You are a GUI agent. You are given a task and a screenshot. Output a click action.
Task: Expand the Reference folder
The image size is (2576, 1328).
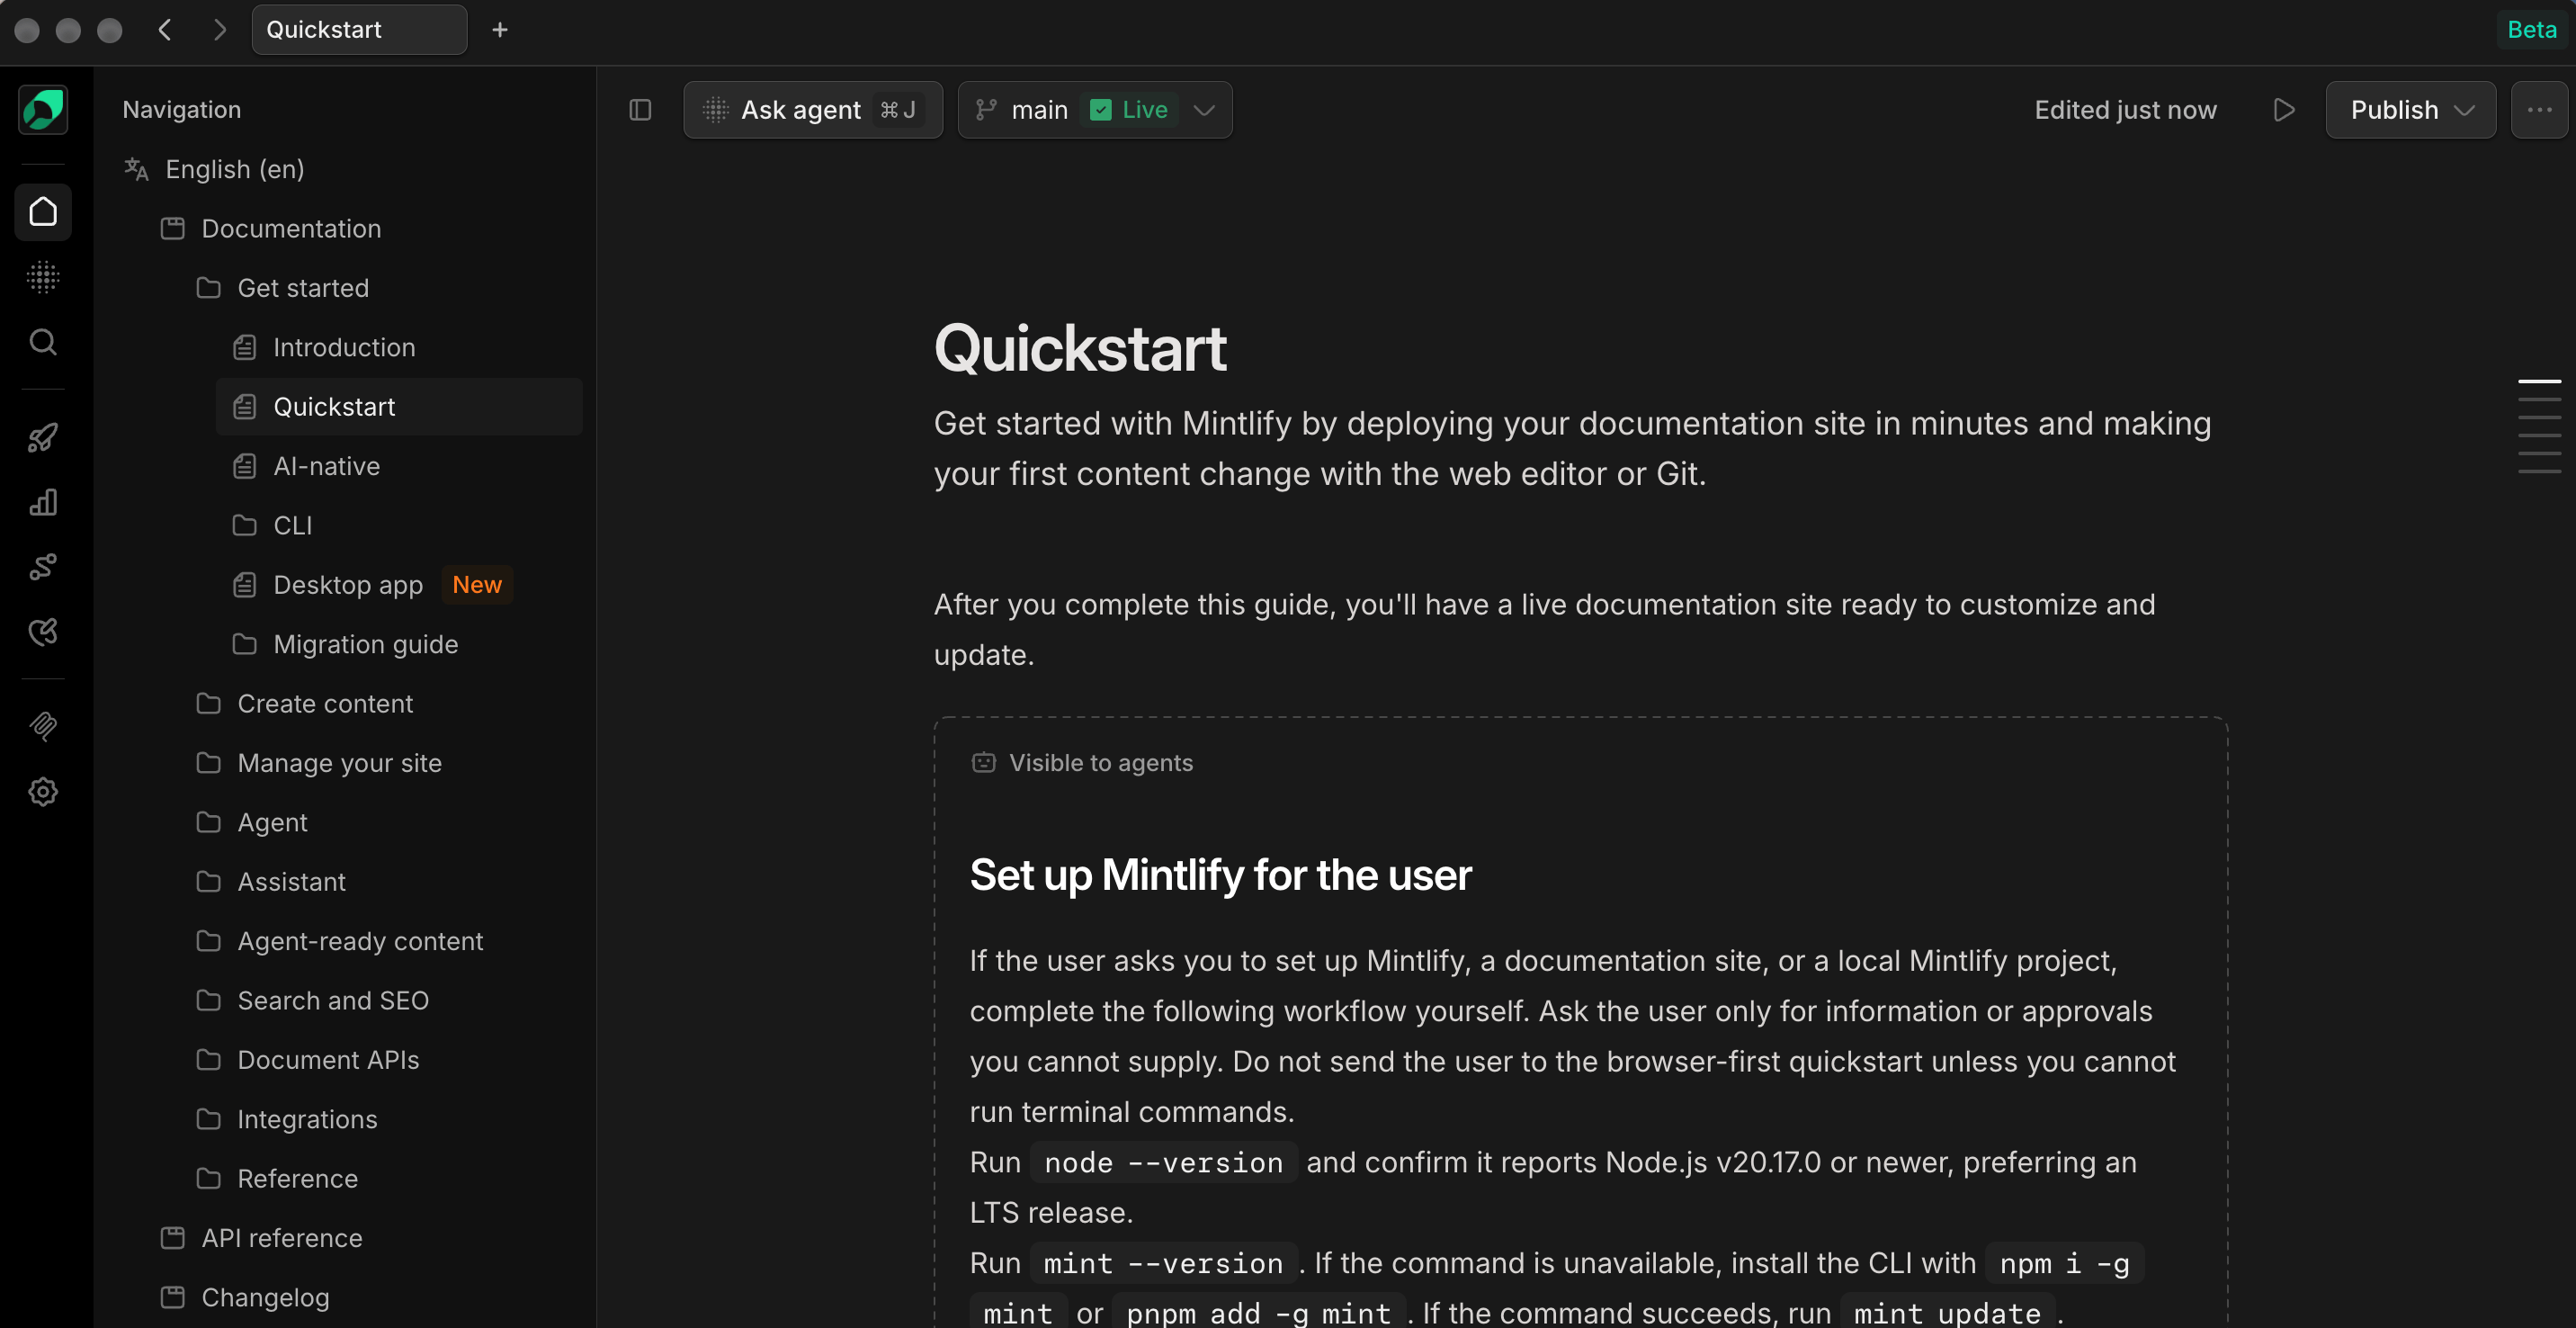(277, 1179)
